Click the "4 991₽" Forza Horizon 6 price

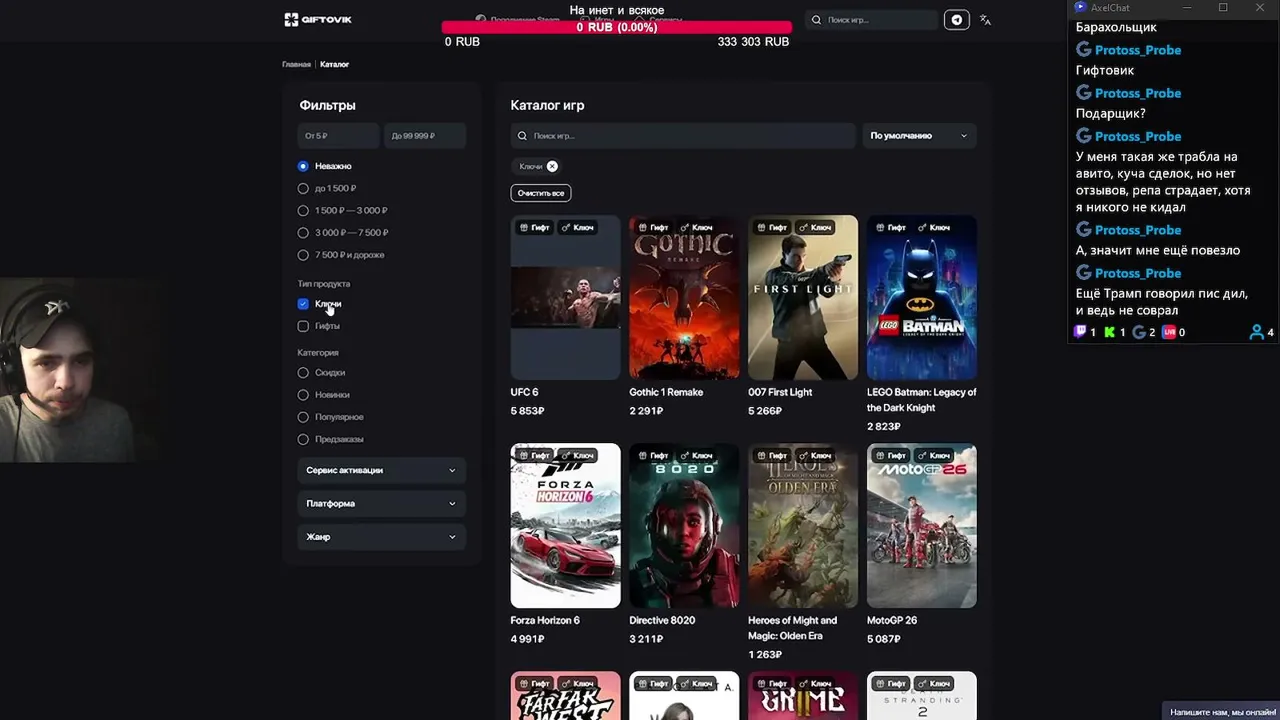527,639
